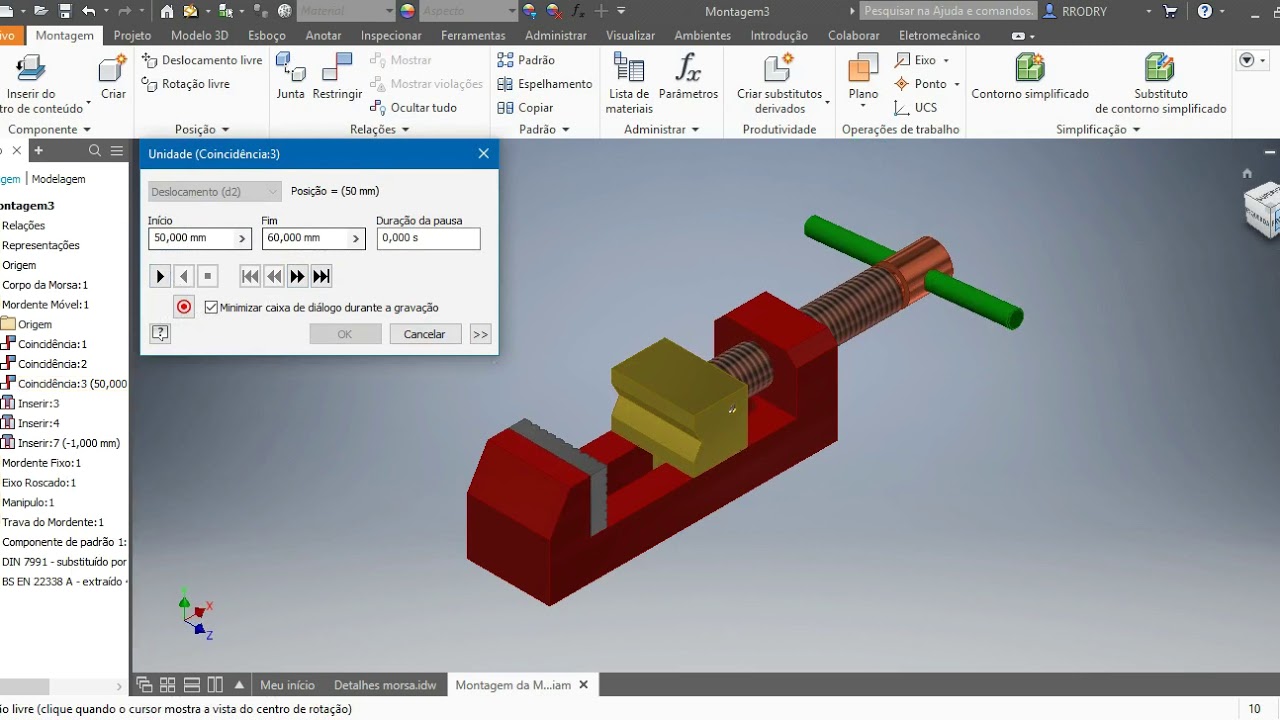
Task: Jump to the minimum start position
Action: tap(250, 276)
